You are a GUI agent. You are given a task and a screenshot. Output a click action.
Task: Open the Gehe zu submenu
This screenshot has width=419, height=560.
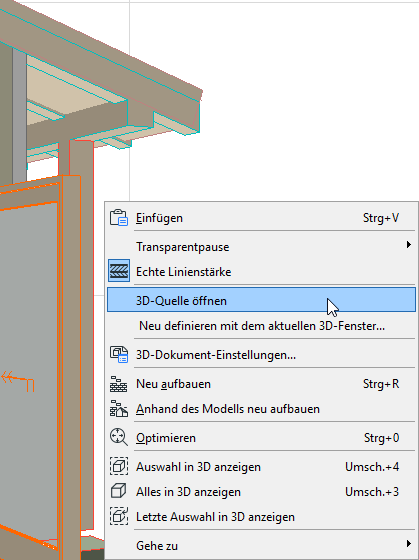tap(261, 546)
